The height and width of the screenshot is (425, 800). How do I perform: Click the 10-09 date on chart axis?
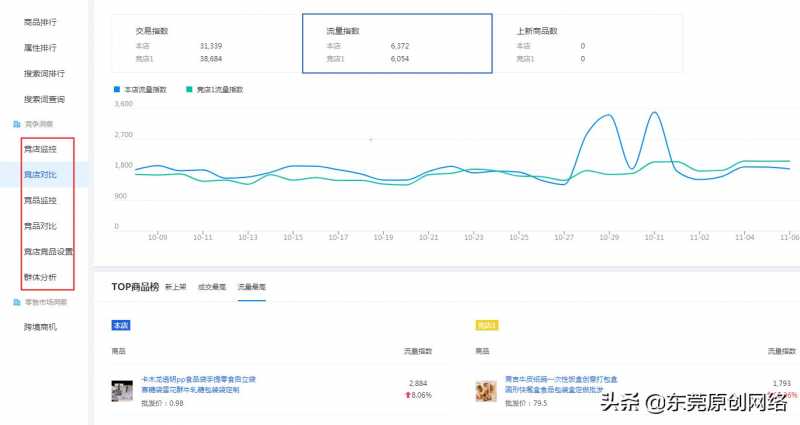pyautogui.click(x=157, y=237)
